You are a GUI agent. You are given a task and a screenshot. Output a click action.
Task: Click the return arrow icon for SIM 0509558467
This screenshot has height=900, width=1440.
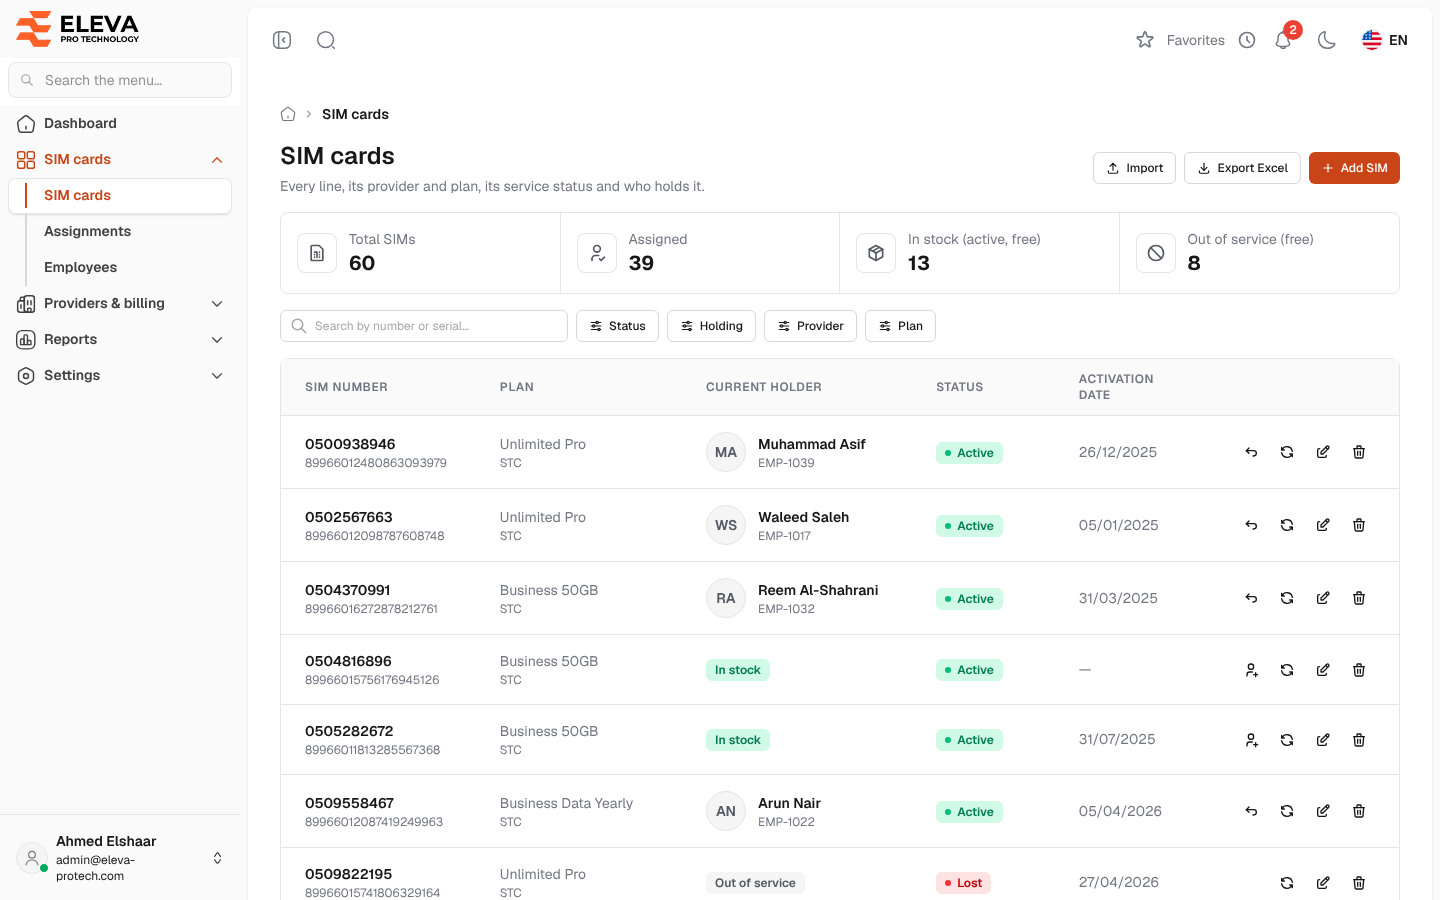coord(1251,811)
